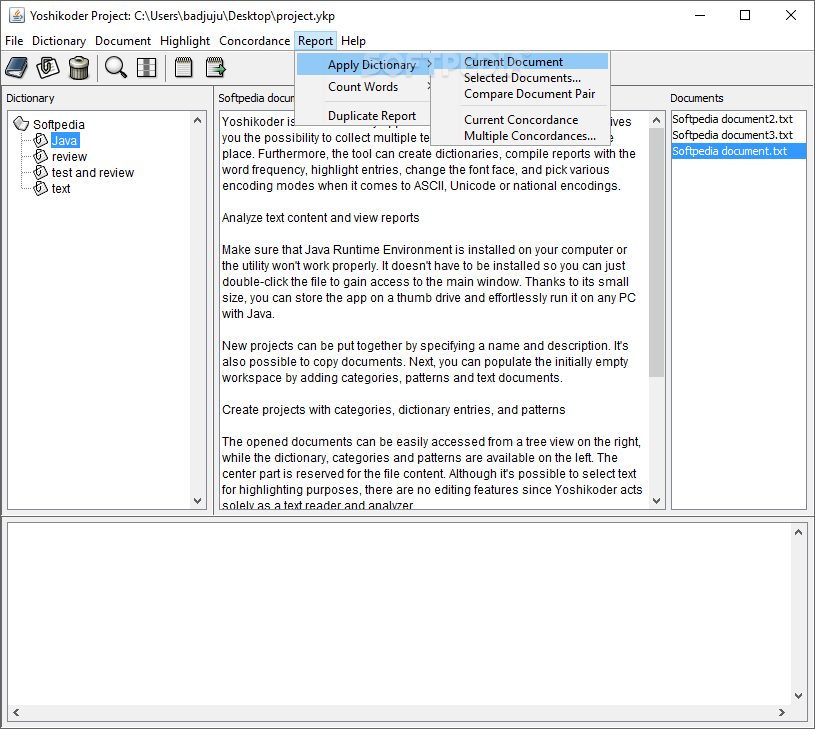Click bottom report pane scroll up arrow
The width and height of the screenshot is (815, 729).
[x=798, y=532]
